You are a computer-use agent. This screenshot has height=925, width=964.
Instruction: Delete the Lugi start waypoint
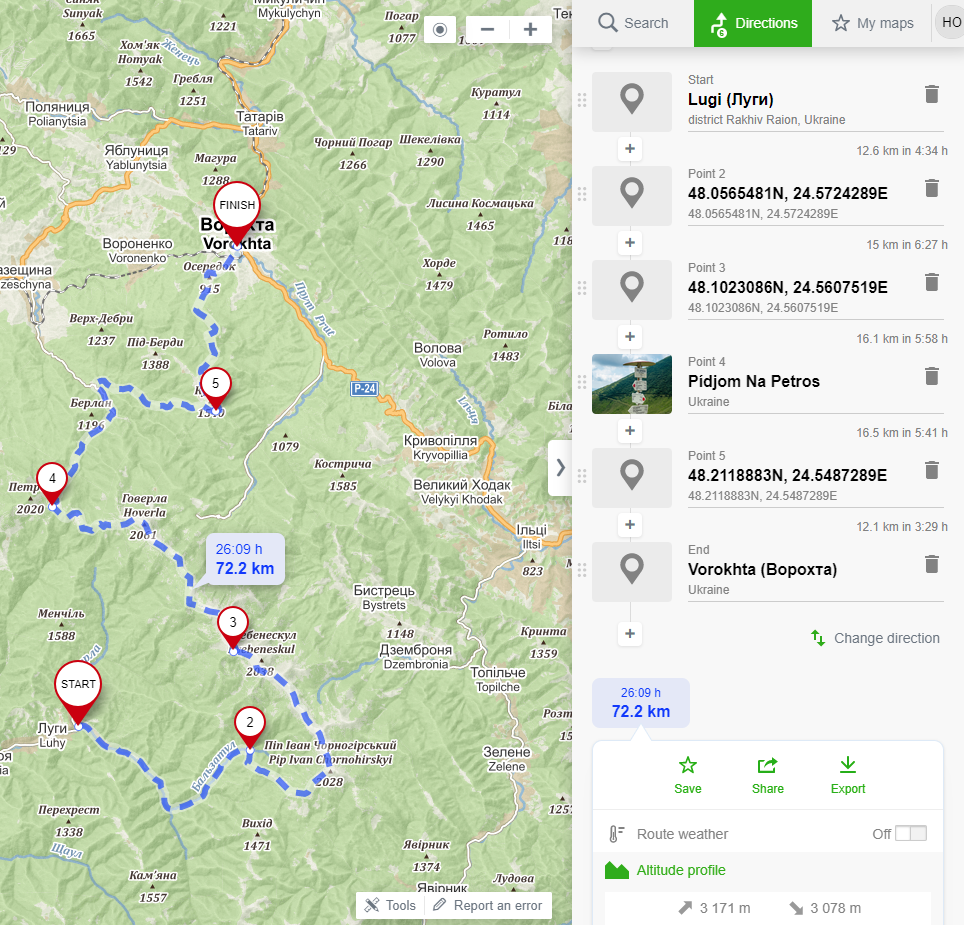point(932,94)
